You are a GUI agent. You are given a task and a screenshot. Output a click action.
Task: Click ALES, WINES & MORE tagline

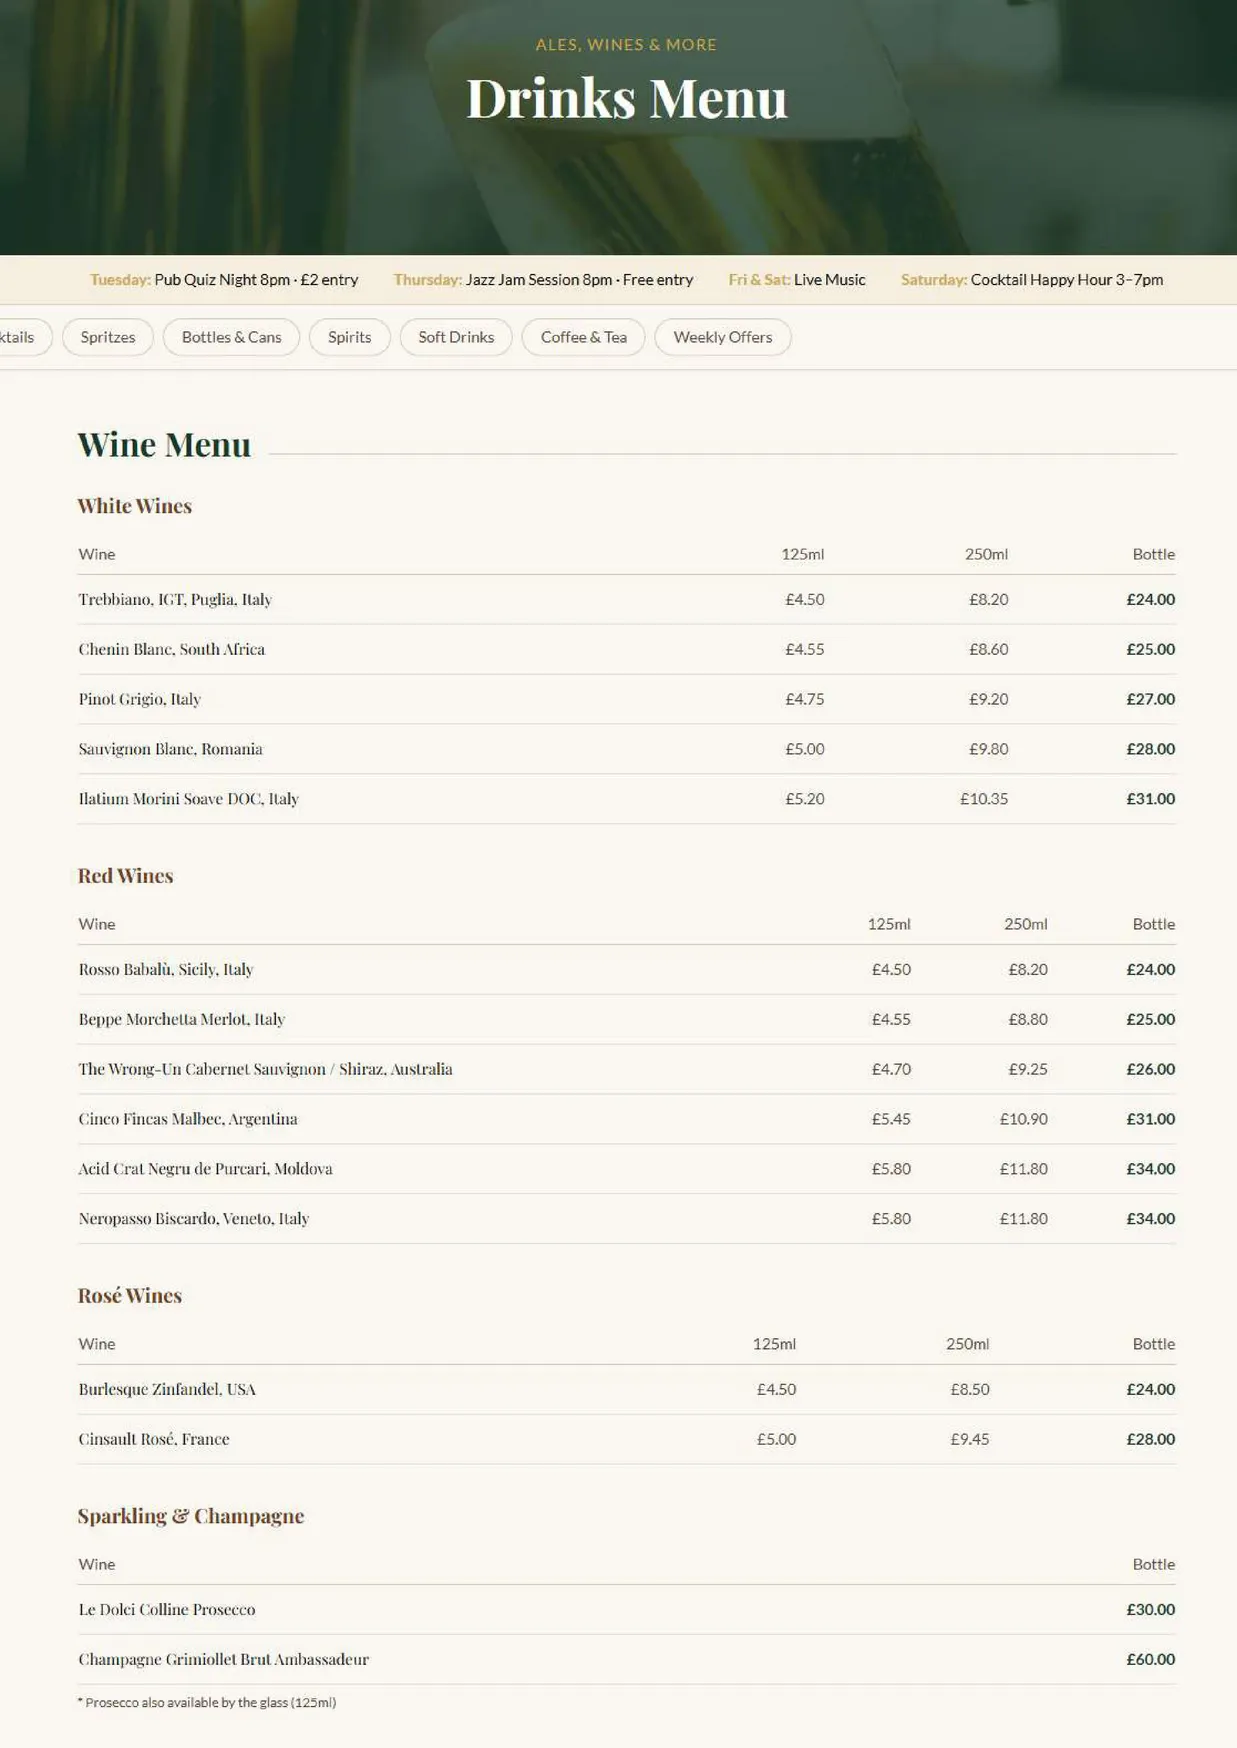(626, 45)
